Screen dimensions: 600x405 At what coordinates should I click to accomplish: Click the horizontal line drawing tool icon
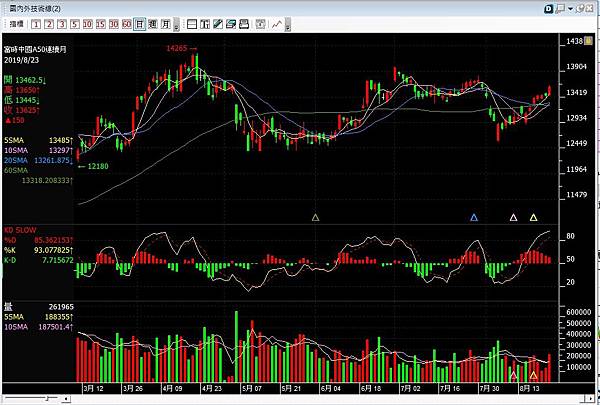point(192,24)
